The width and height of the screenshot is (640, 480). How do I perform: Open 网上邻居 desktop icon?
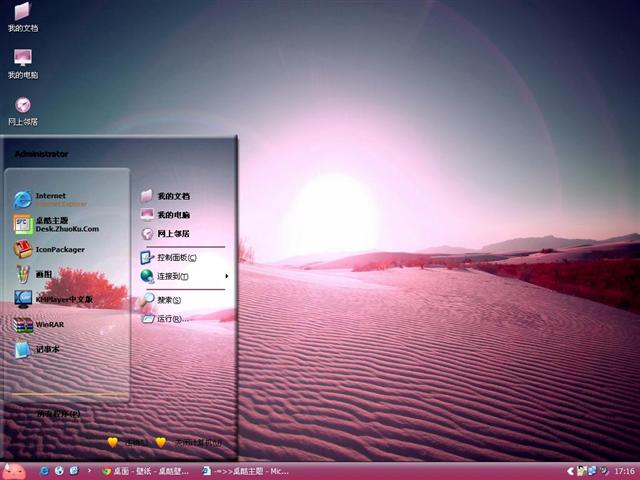[x=23, y=111]
